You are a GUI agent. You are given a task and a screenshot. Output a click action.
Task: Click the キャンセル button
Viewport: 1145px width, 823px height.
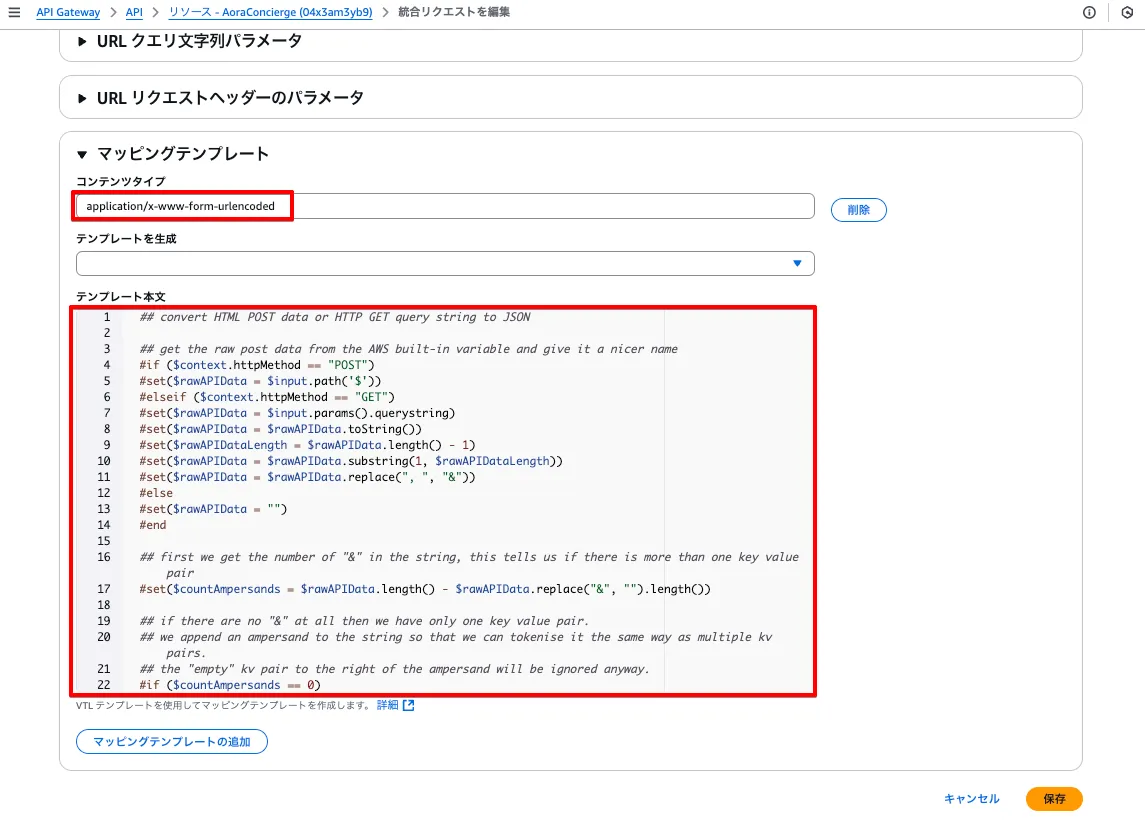click(971, 799)
